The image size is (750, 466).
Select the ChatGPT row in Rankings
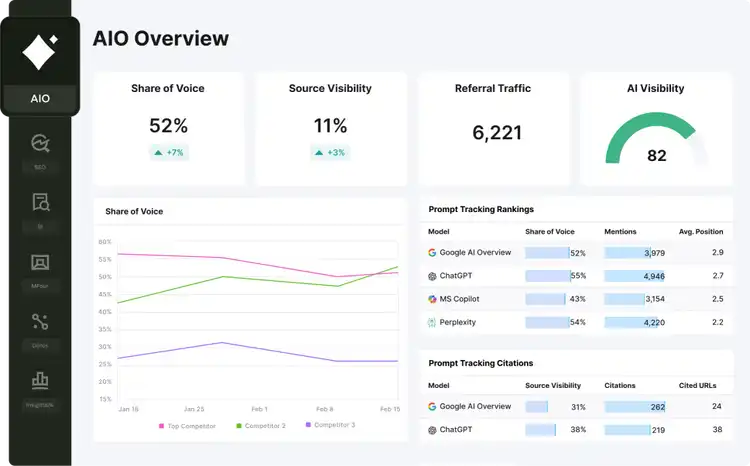[576, 276]
